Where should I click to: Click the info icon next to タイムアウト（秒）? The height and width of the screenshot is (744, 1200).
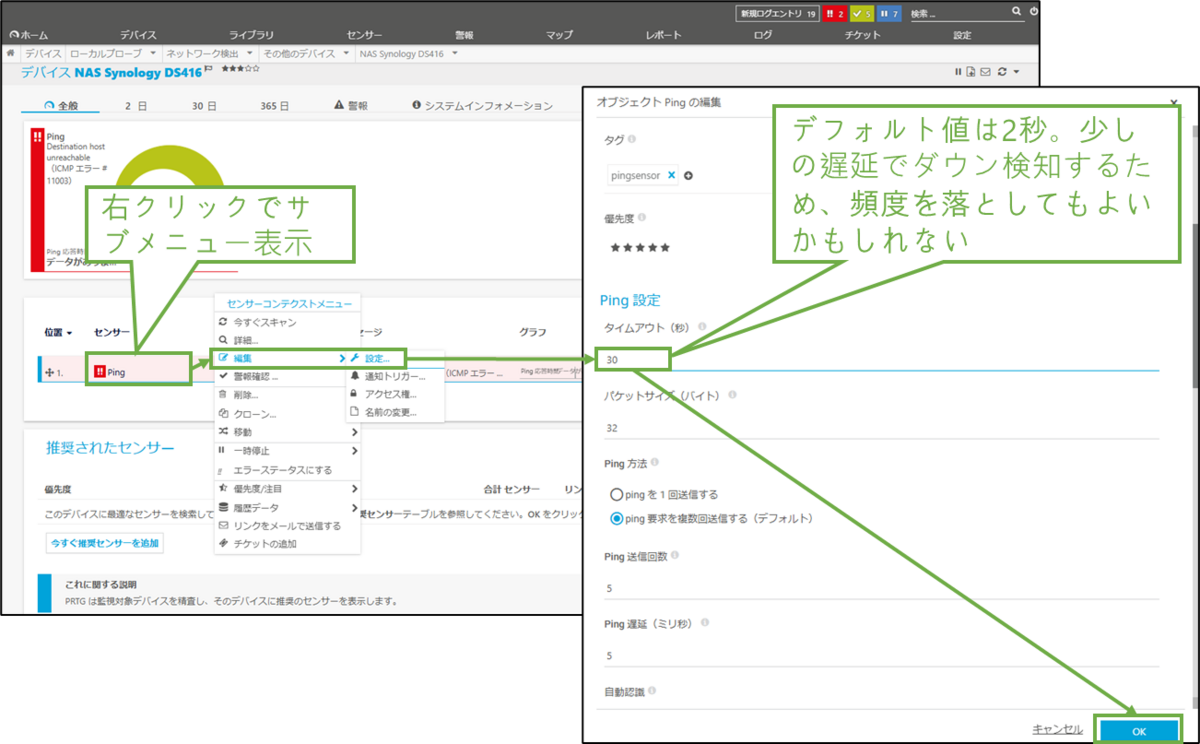click(x=702, y=327)
